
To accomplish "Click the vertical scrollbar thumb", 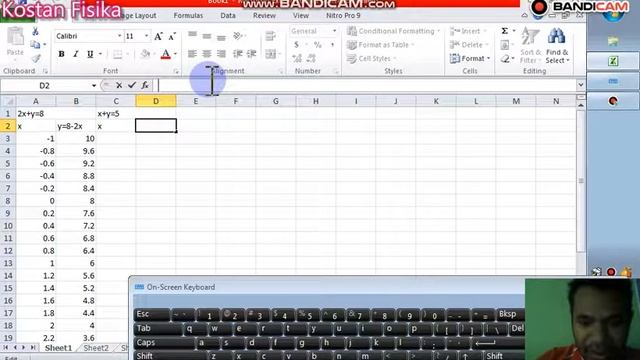I will [x=581, y=181].
